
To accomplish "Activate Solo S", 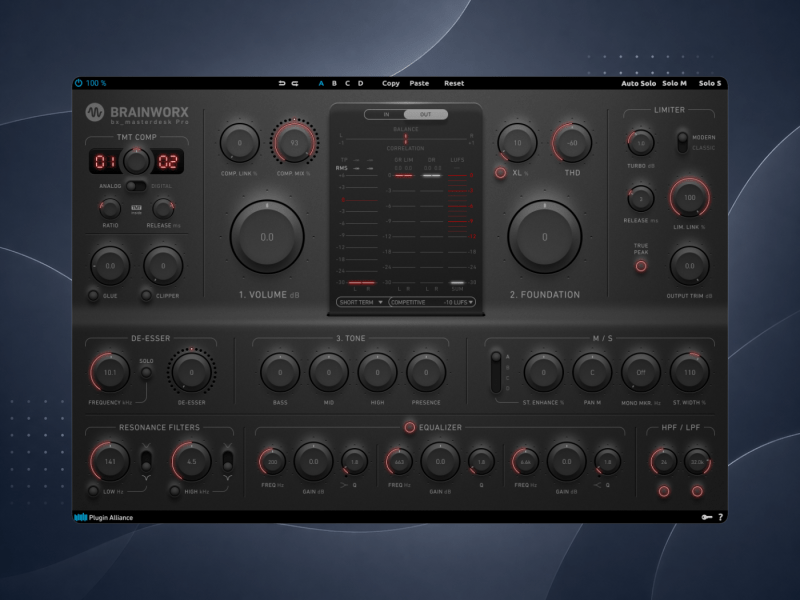I will [x=710, y=83].
